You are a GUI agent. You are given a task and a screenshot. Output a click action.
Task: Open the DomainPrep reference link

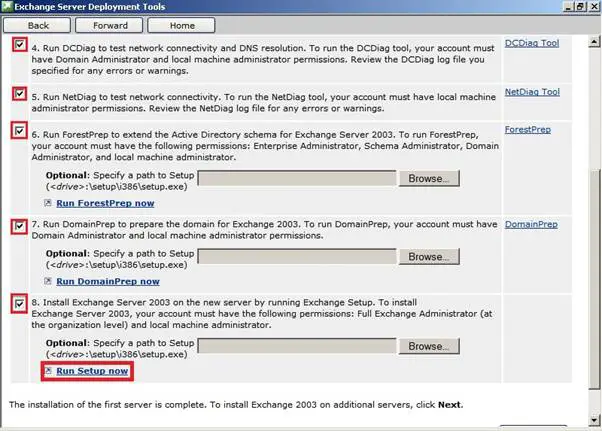(x=531, y=224)
